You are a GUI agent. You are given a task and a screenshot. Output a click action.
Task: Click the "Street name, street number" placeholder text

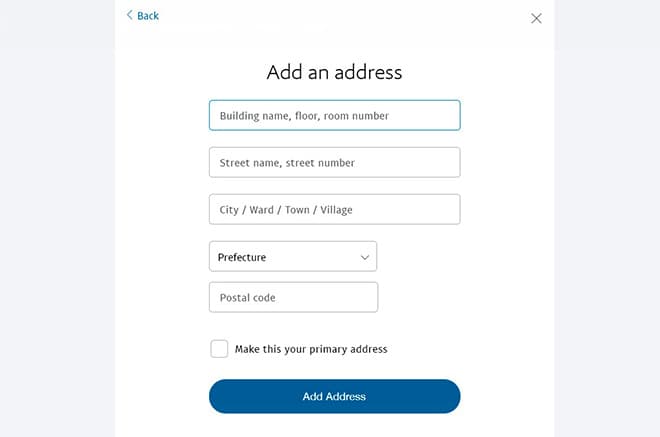point(287,162)
